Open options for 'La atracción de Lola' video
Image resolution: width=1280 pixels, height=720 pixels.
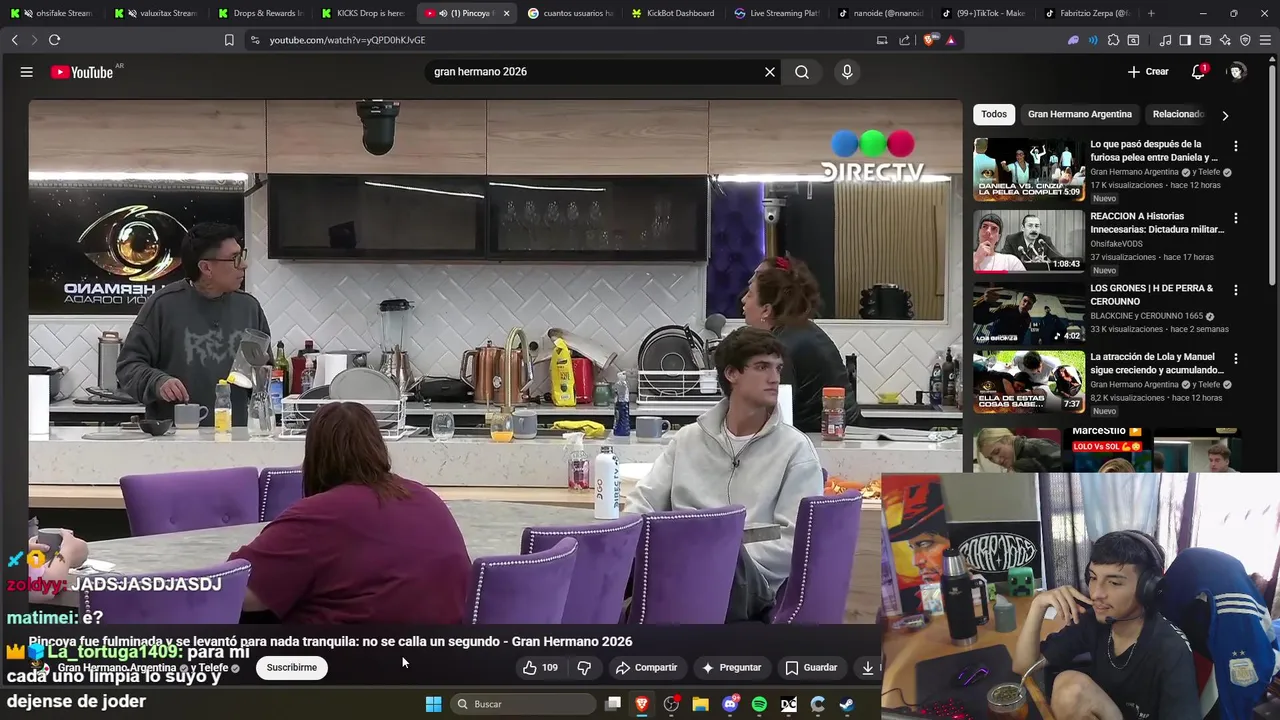tap(1235, 358)
